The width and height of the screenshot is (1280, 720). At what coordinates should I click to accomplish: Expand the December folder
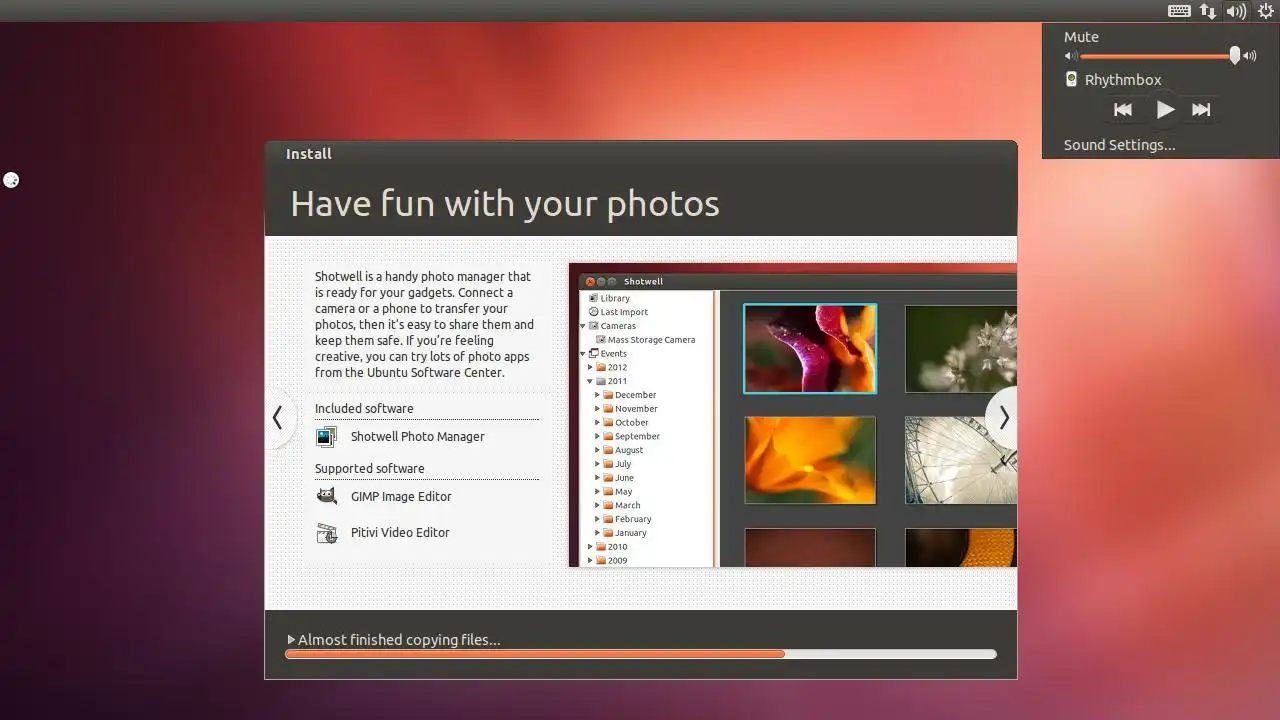tap(597, 395)
